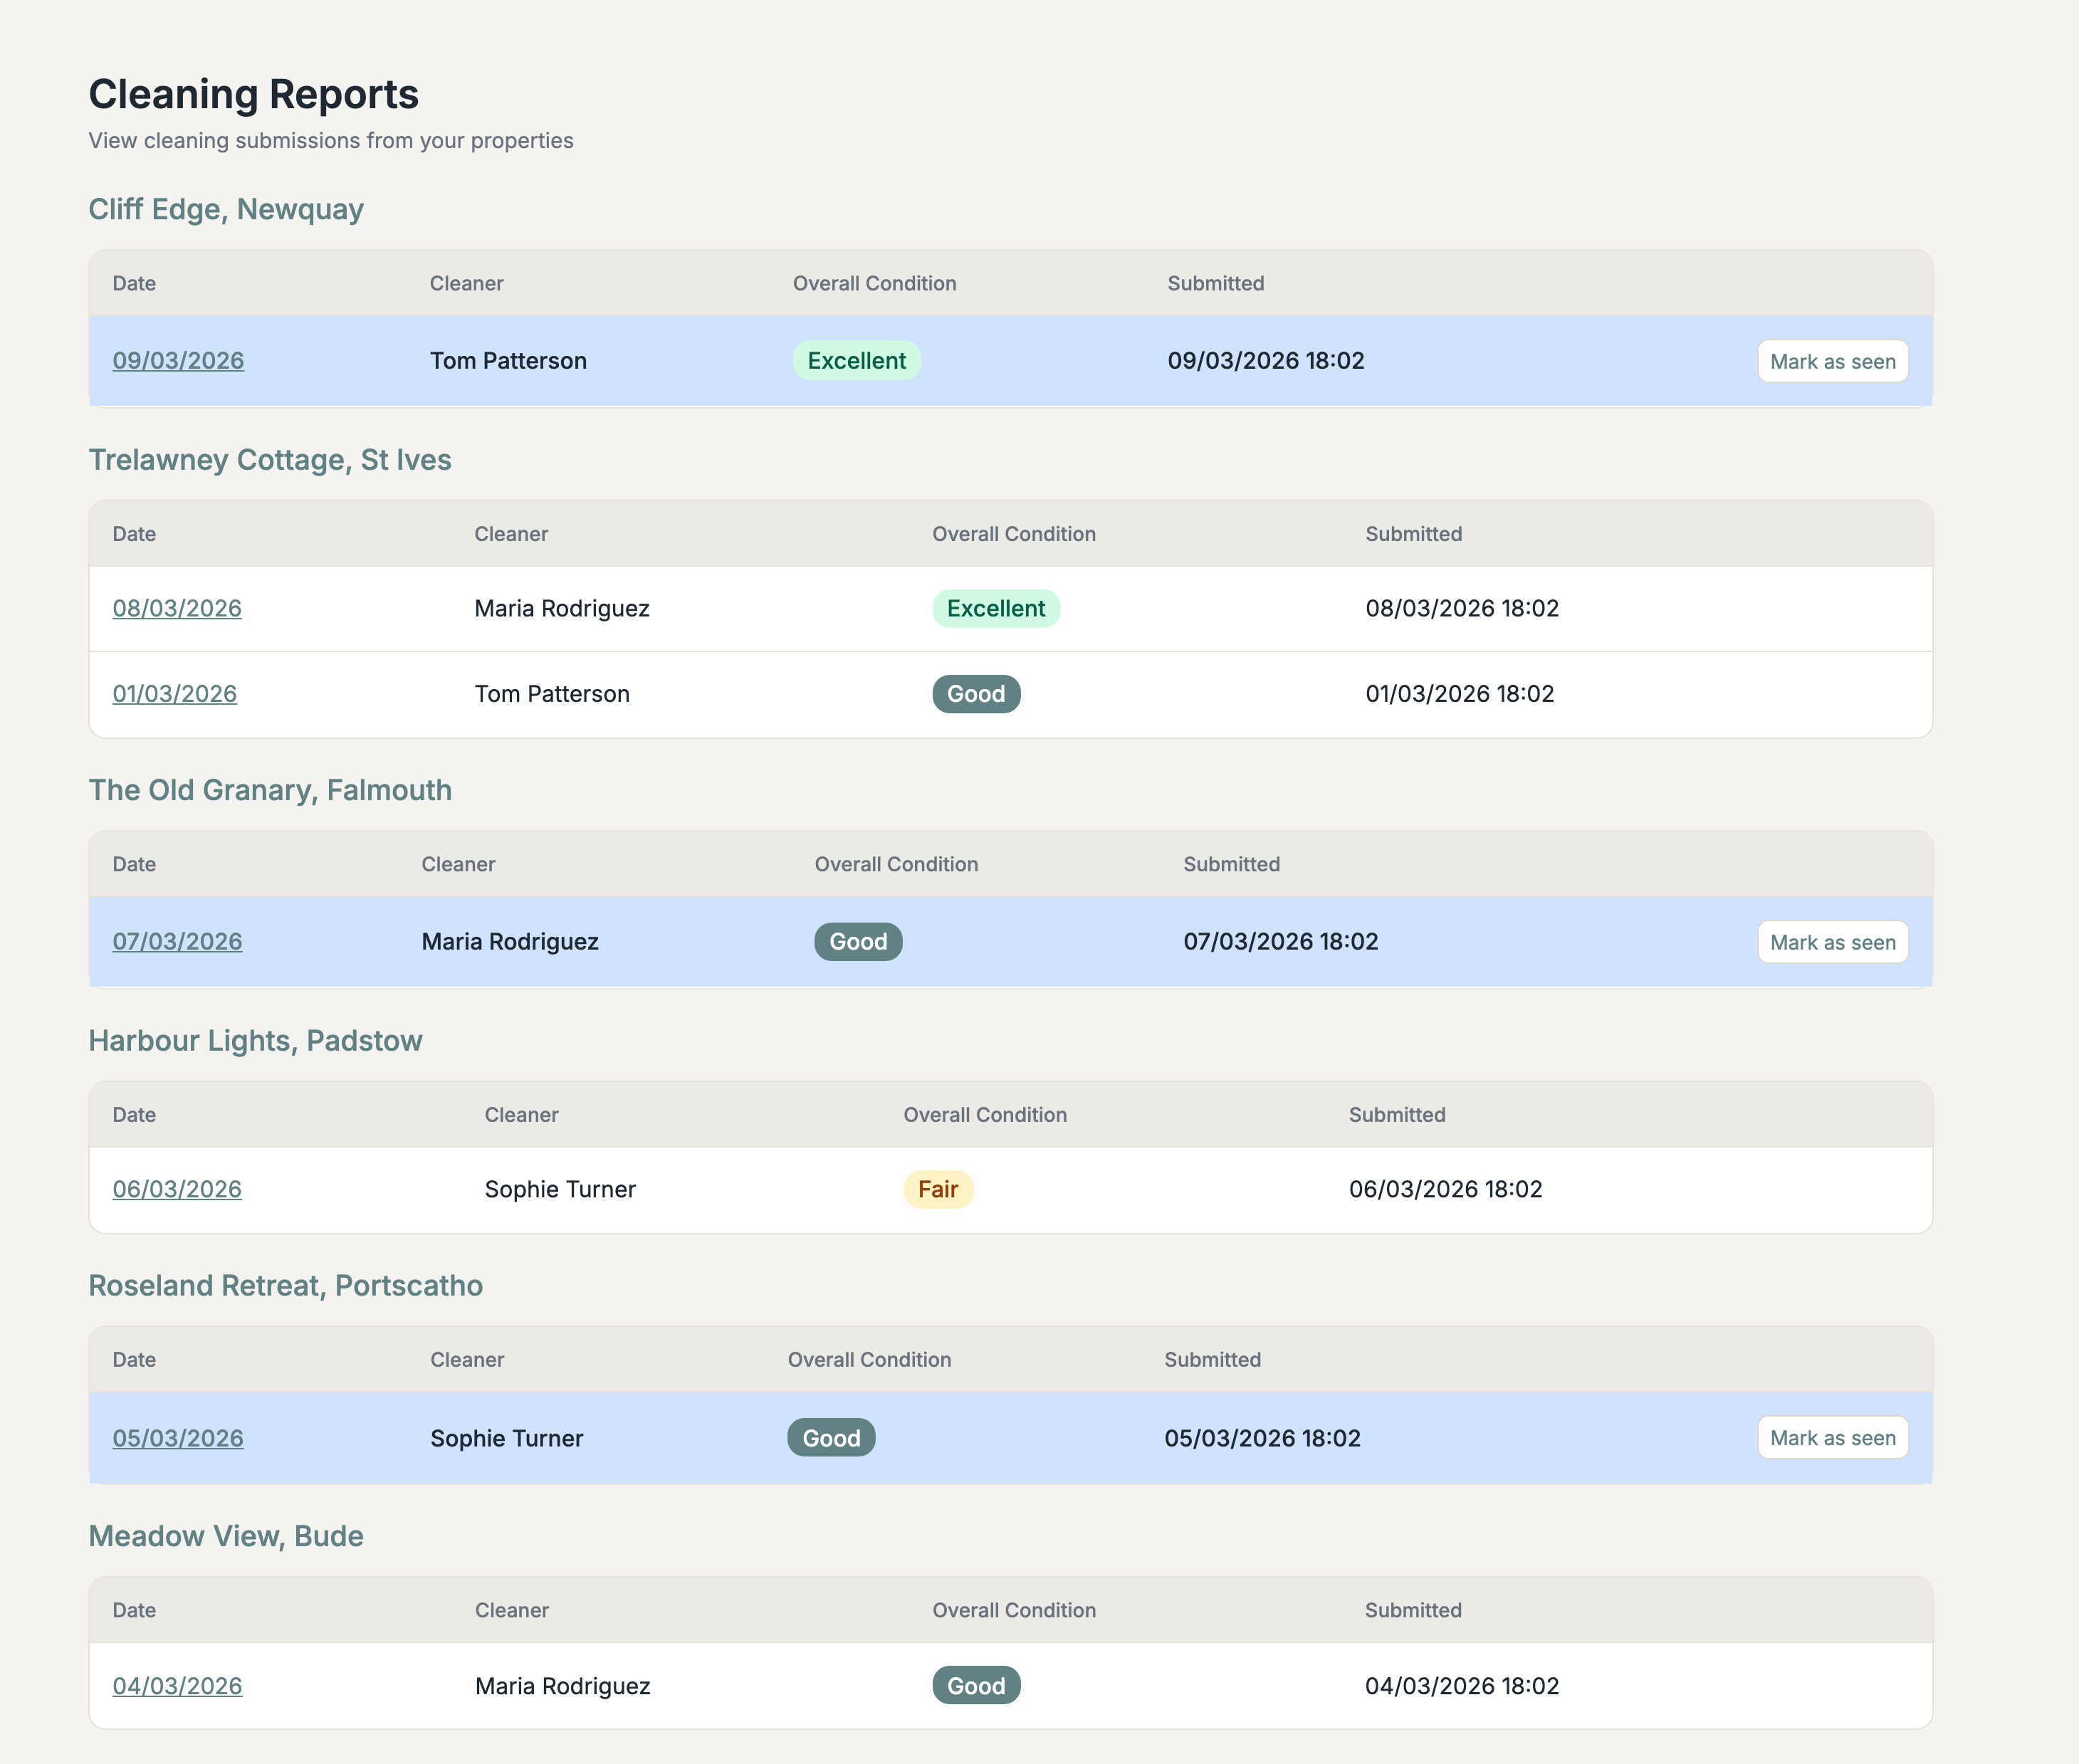Select the Excellent badge in Cliff Edge row

[856, 361]
